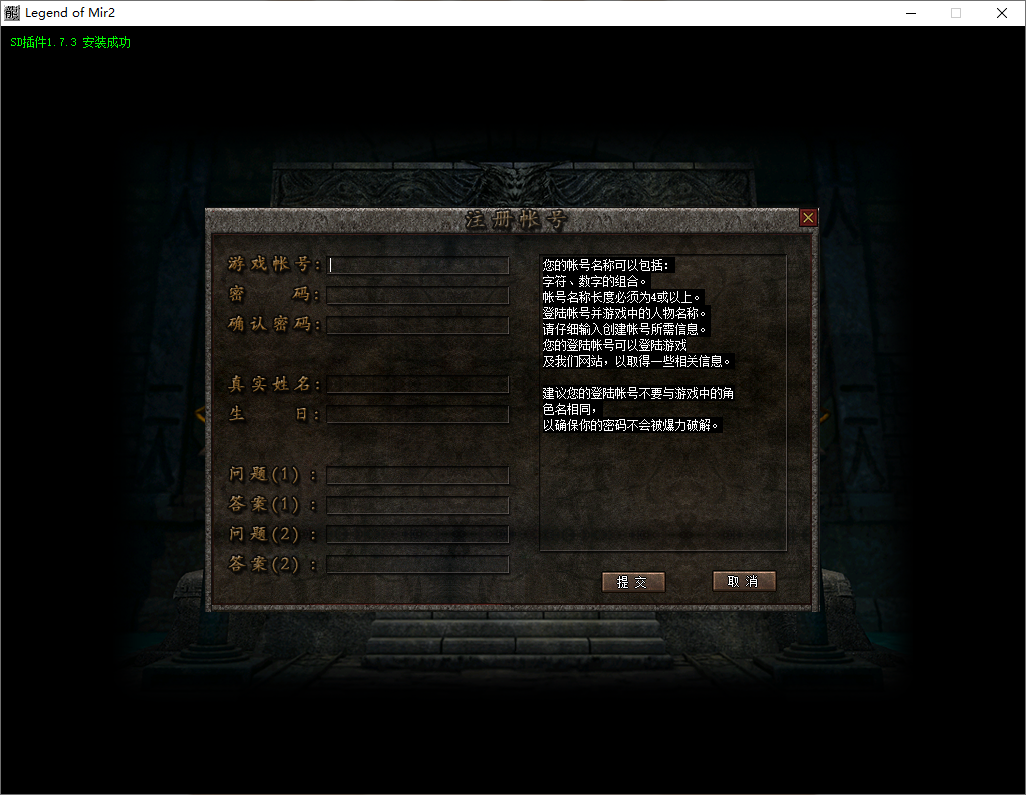
Task: Close the registration dialog with red X
Action: click(x=808, y=217)
